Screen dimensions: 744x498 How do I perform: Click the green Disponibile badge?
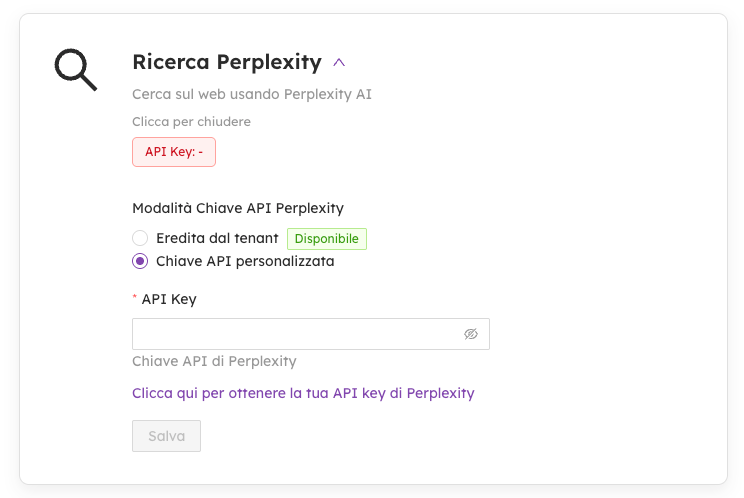(x=327, y=239)
